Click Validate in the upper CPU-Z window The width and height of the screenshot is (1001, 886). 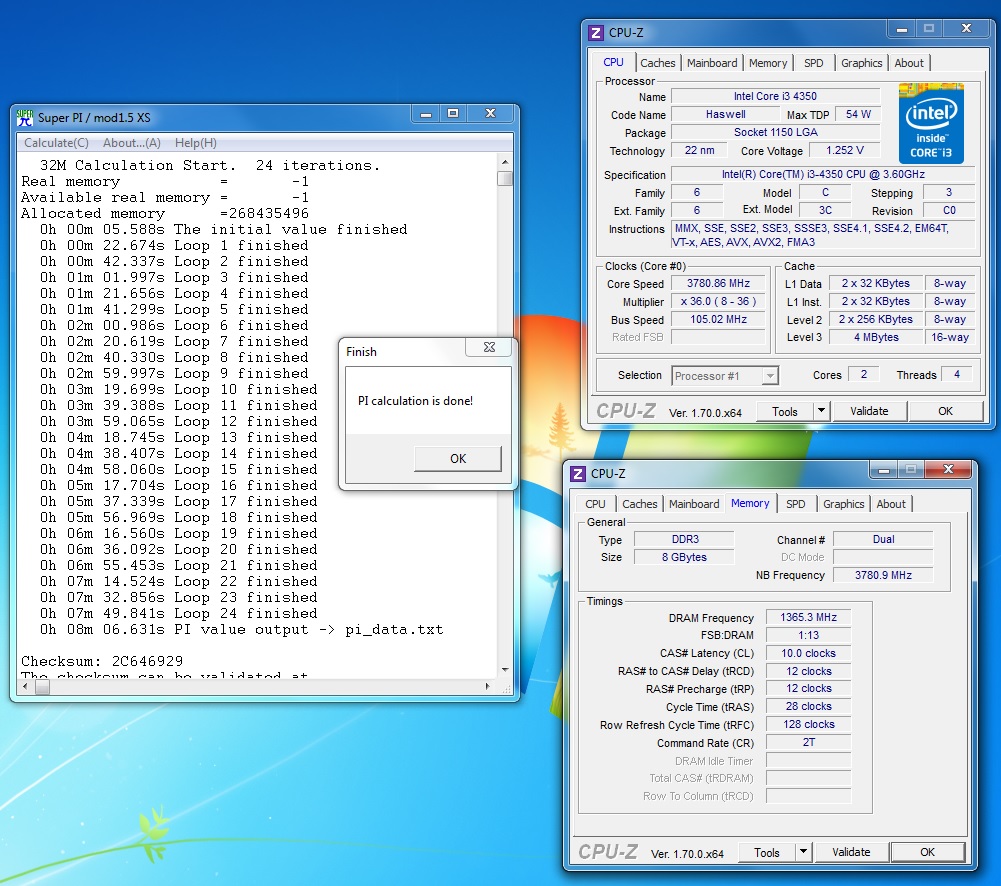(869, 412)
